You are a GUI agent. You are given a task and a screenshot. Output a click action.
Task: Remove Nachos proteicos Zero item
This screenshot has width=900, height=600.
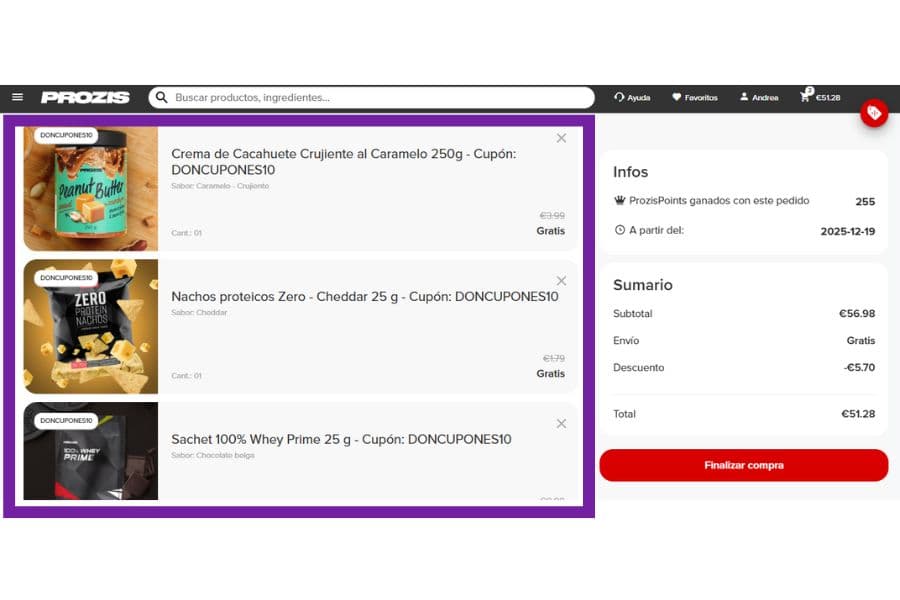(561, 281)
